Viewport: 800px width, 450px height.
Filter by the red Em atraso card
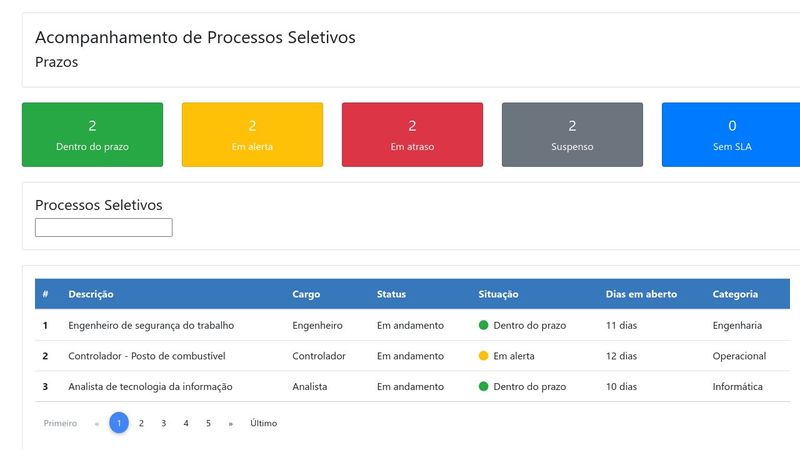412,135
